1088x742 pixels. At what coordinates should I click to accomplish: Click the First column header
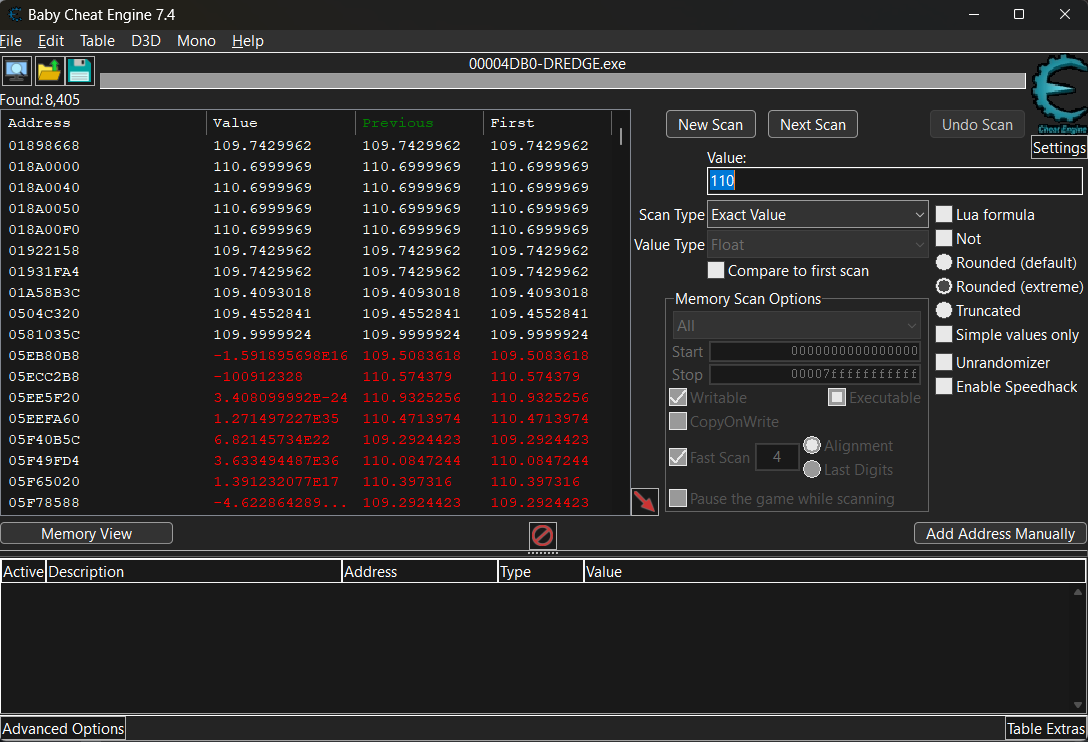click(x=547, y=123)
